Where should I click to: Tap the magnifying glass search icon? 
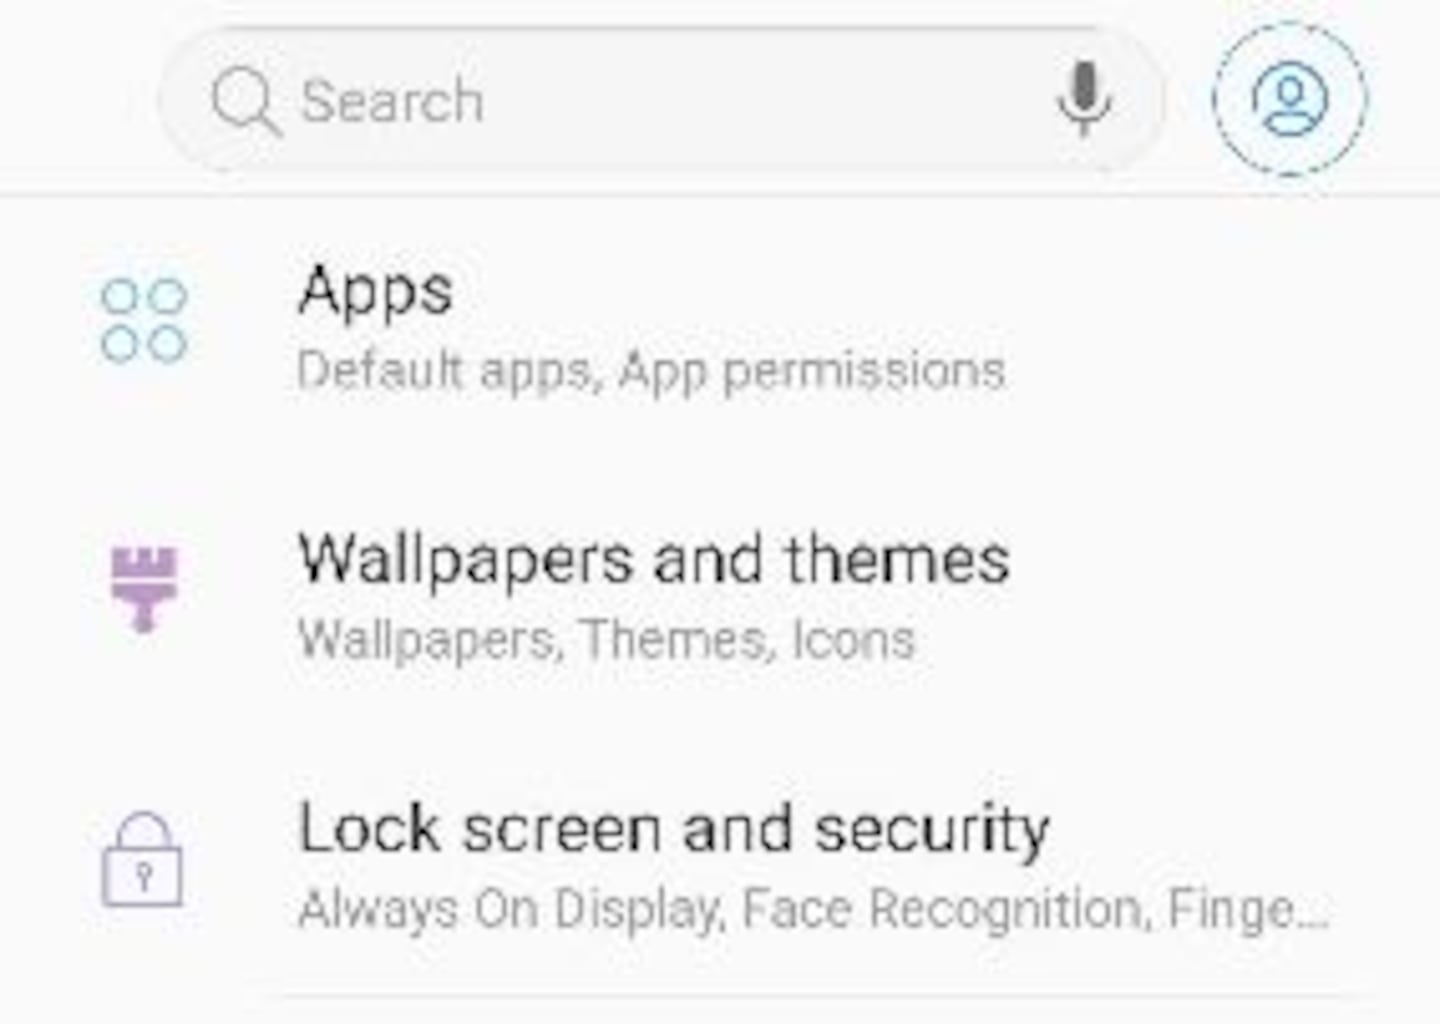pos(244,101)
